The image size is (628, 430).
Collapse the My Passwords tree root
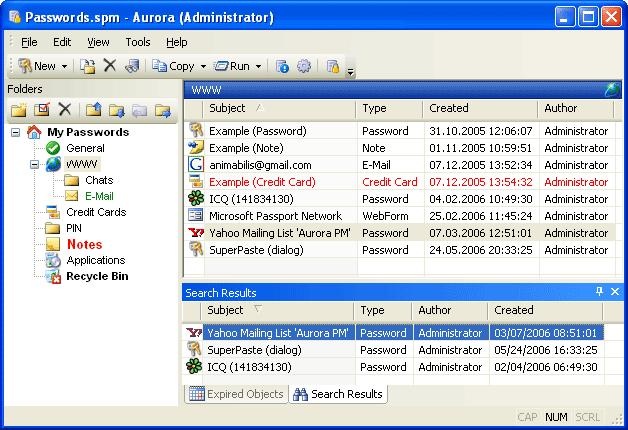pyautogui.click(x=16, y=132)
